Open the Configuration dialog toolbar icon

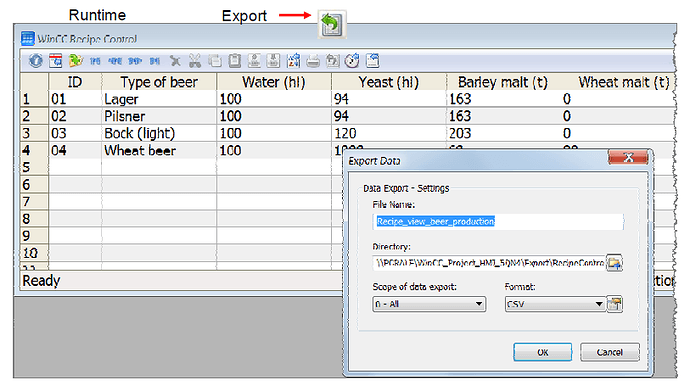click(x=55, y=60)
